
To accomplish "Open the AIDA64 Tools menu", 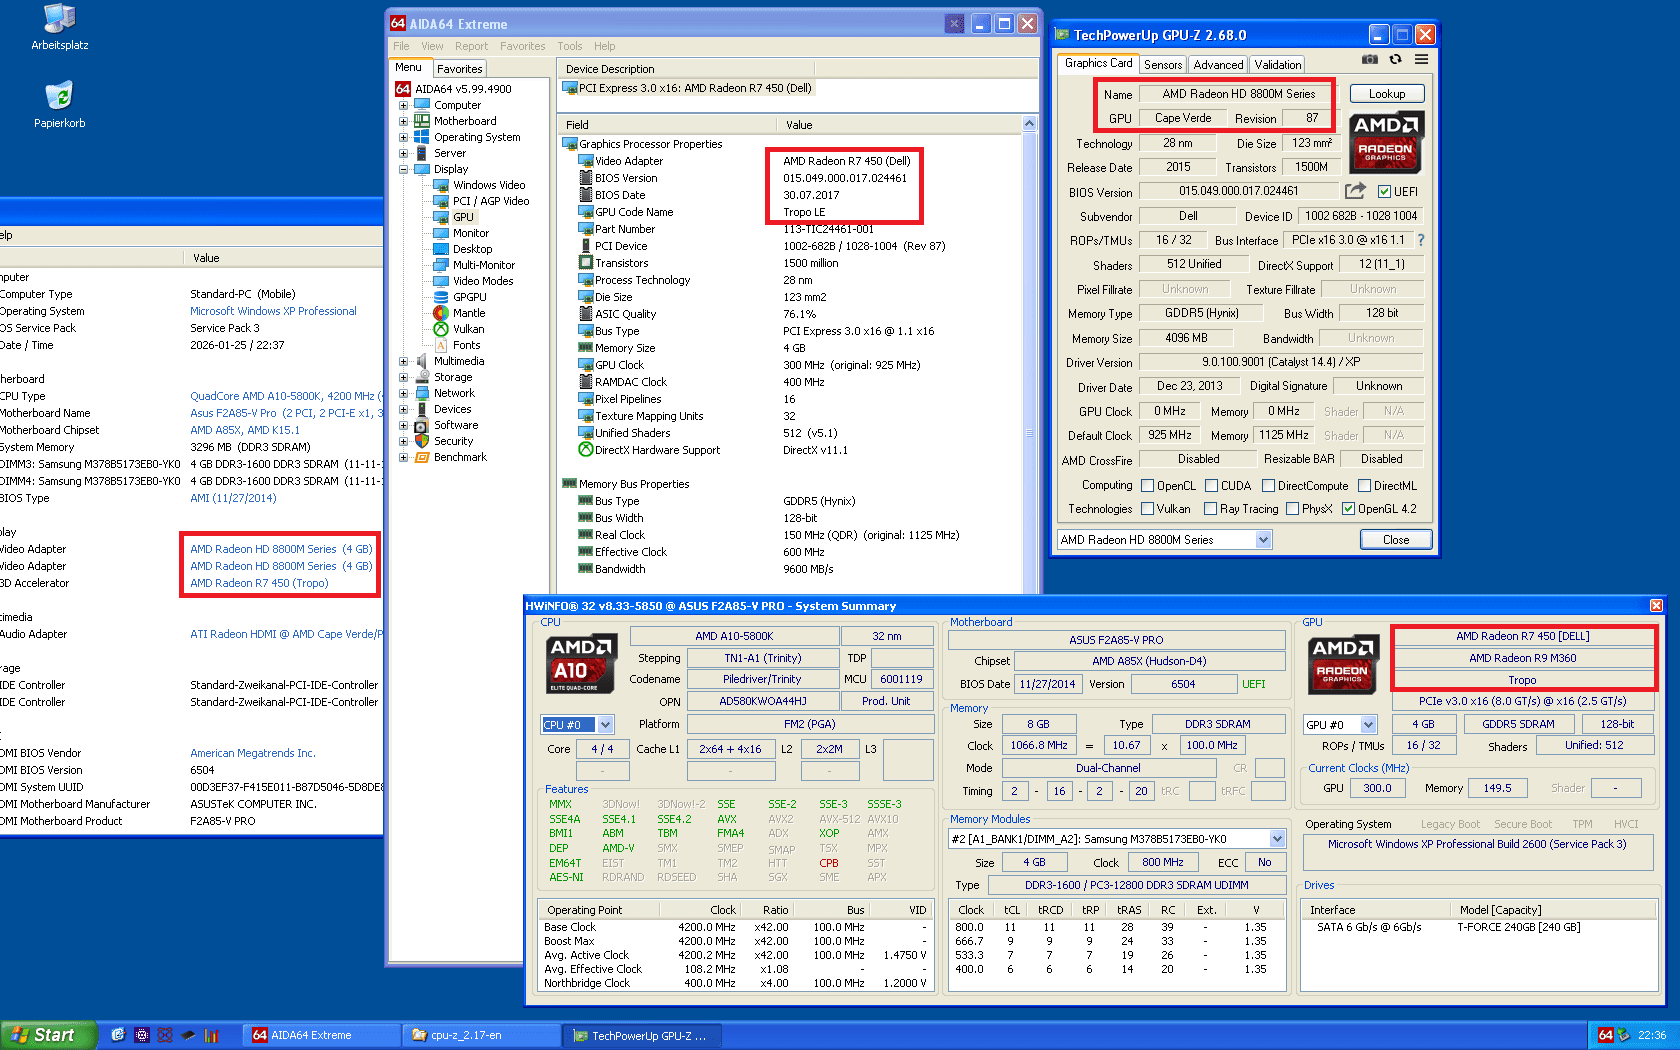I will pos(570,46).
